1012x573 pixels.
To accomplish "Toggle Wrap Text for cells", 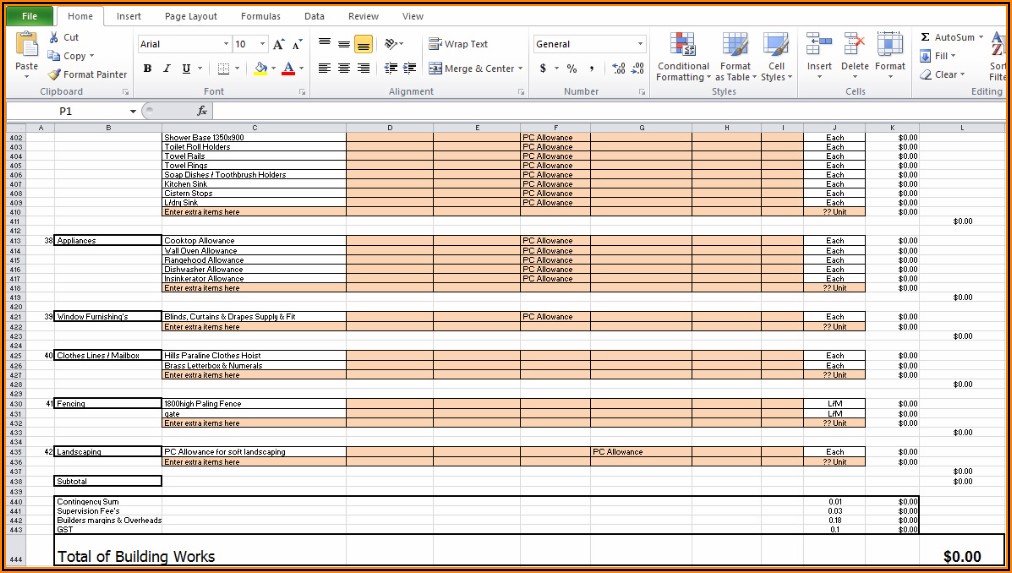I will (x=458, y=44).
